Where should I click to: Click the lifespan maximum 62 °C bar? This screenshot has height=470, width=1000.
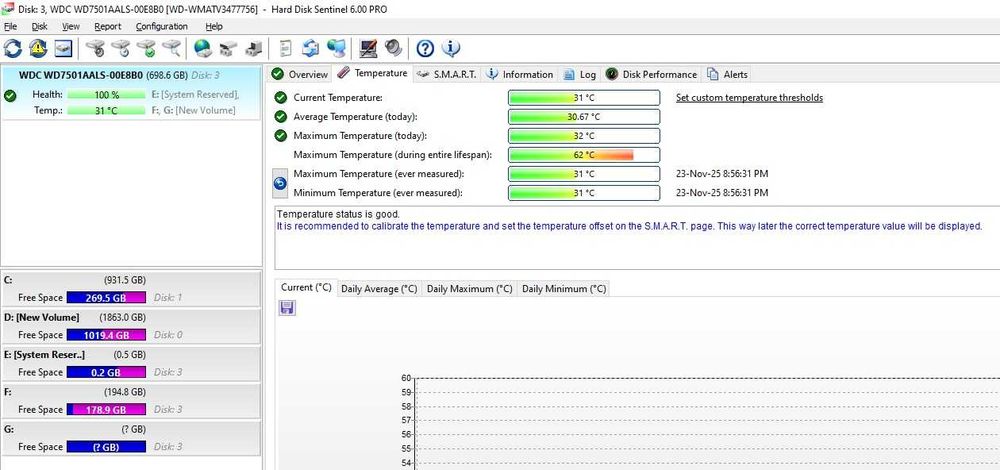click(584, 155)
